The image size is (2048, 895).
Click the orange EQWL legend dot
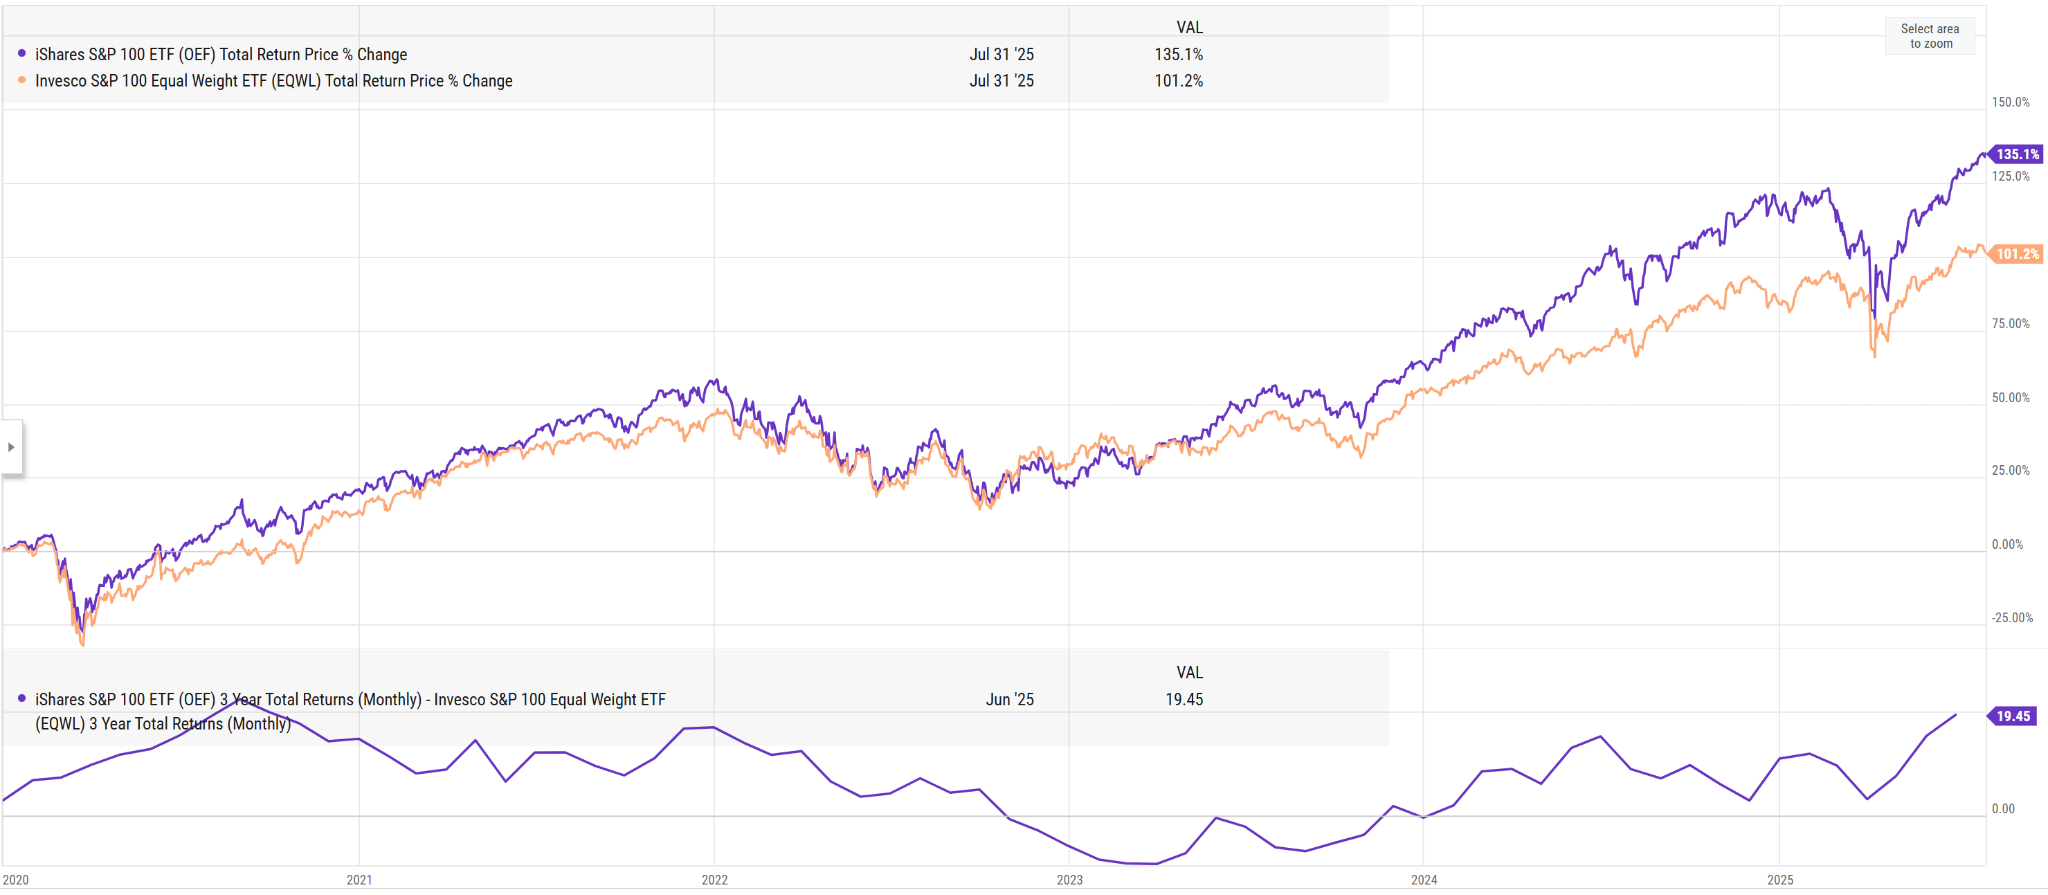pyautogui.click(x=22, y=80)
